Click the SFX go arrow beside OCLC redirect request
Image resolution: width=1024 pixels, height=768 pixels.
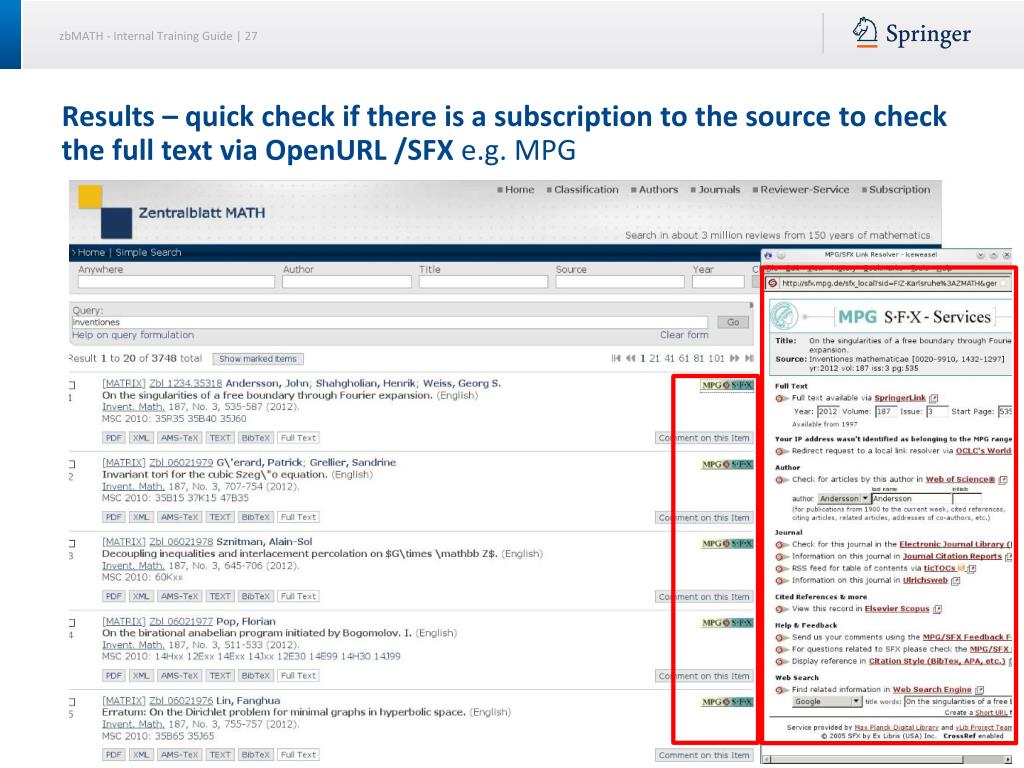[x=781, y=451]
